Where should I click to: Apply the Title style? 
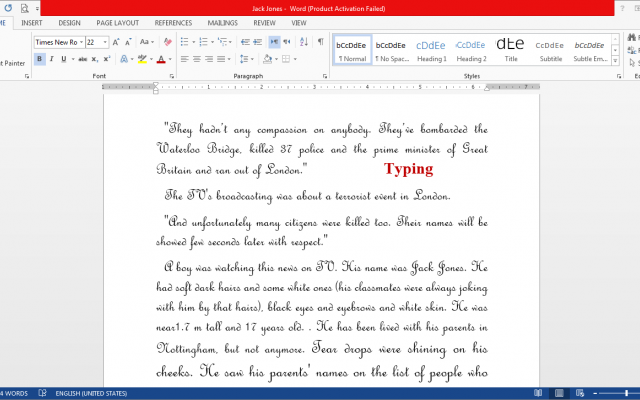(x=511, y=50)
